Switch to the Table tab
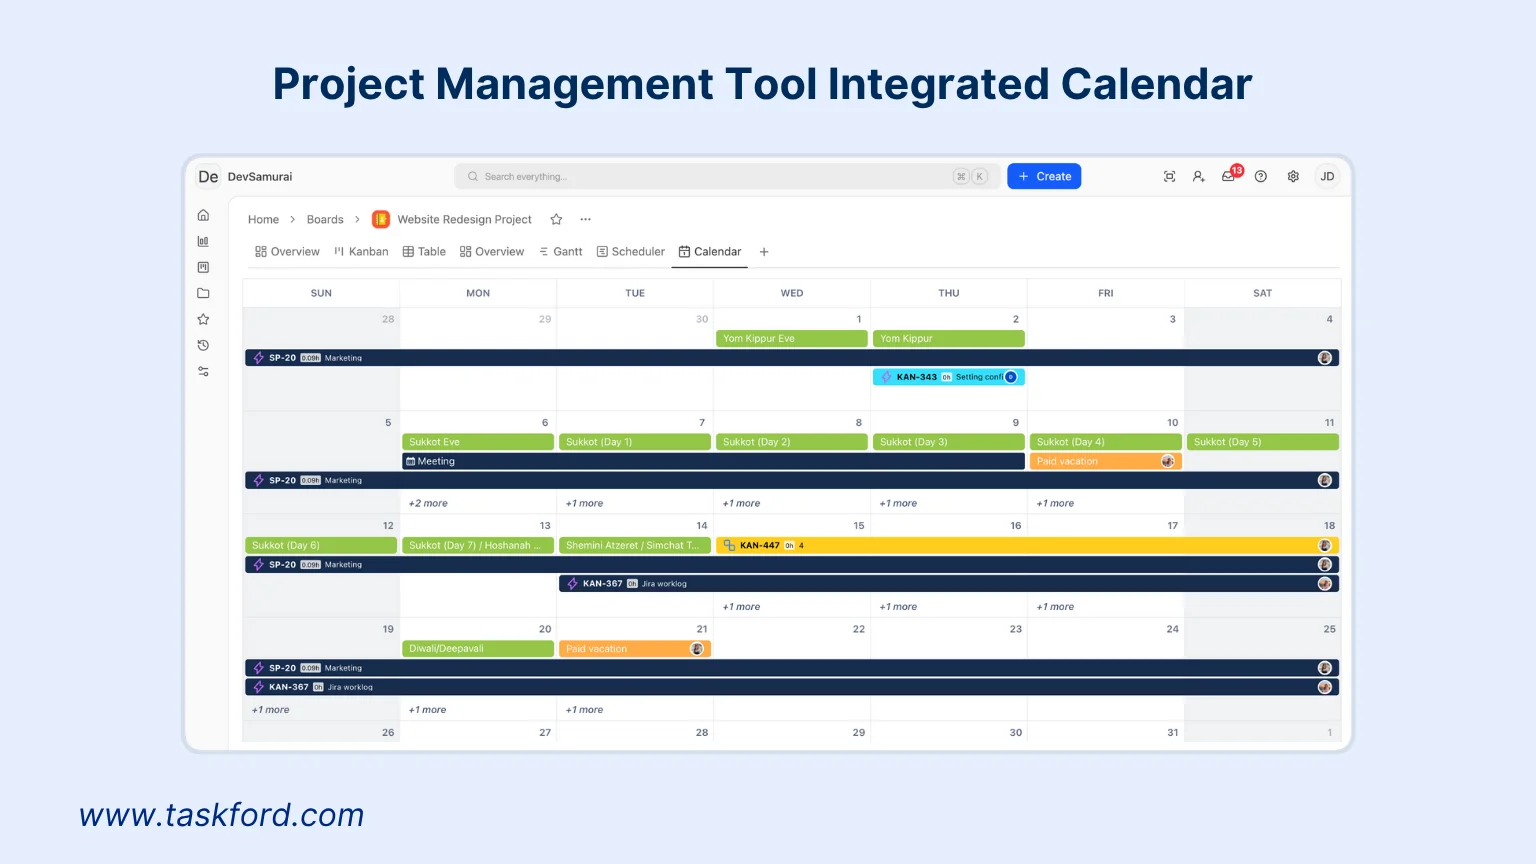1536x864 pixels. click(424, 251)
